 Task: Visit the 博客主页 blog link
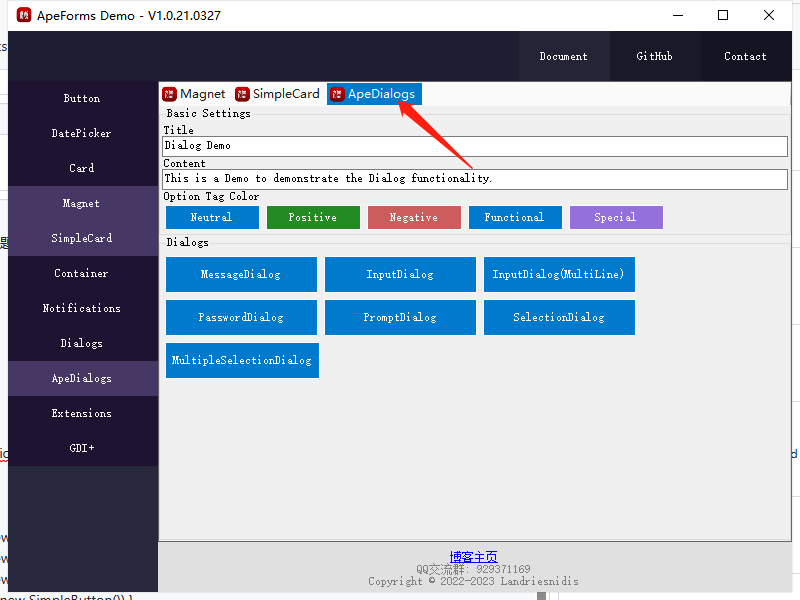[x=473, y=557]
